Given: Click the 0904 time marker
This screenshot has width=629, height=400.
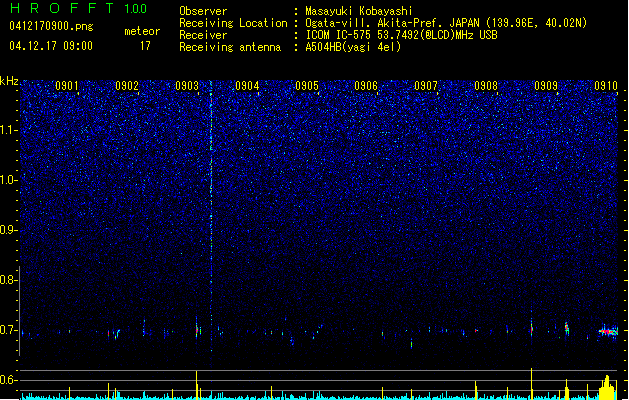Looking at the screenshot, I should (x=247, y=86).
